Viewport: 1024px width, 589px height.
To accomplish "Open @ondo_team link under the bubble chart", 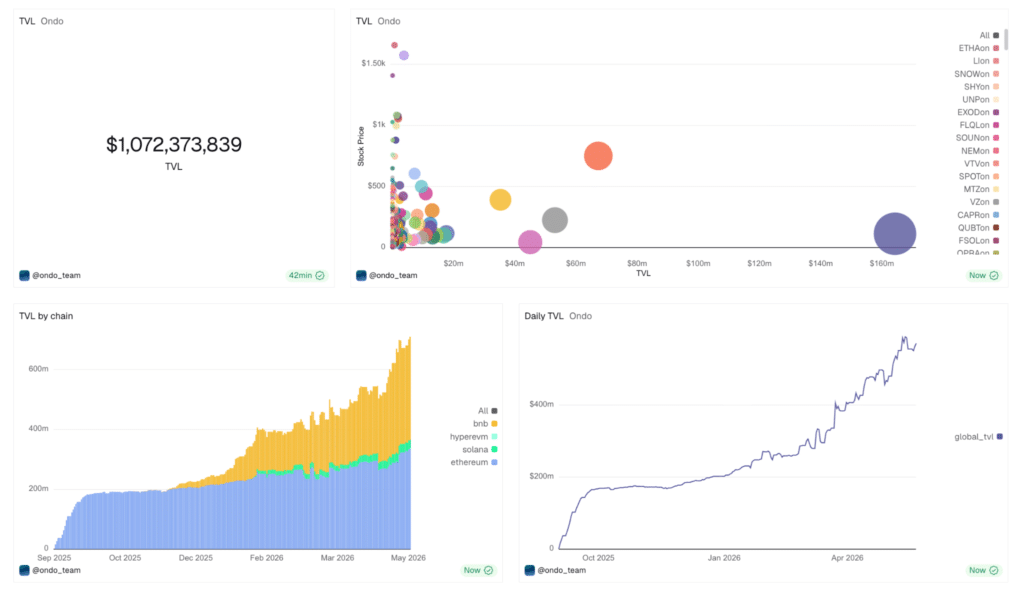I will tap(393, 276).
